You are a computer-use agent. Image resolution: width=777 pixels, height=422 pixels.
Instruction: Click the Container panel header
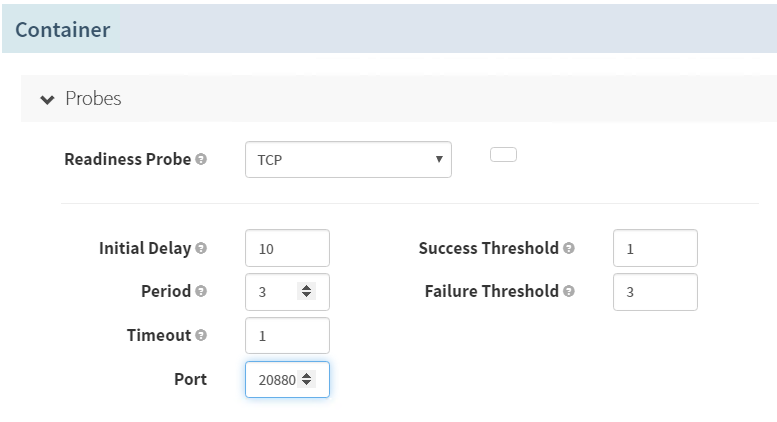click(62, 30)
